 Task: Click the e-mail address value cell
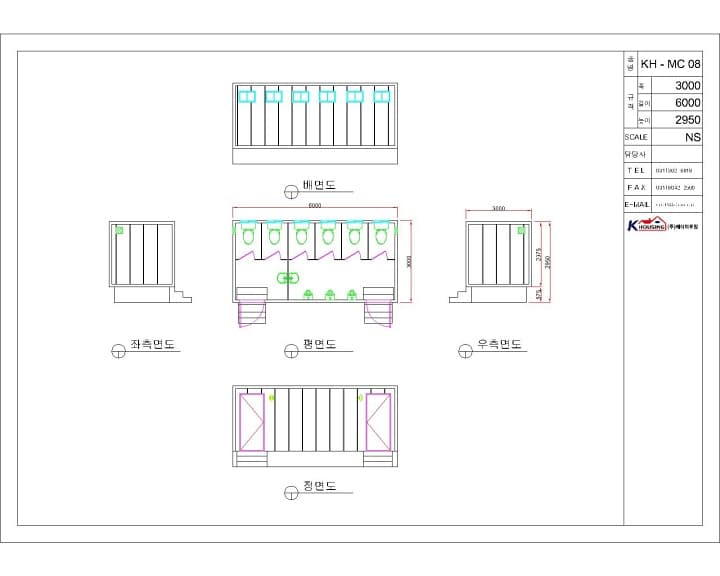[677, 204]
